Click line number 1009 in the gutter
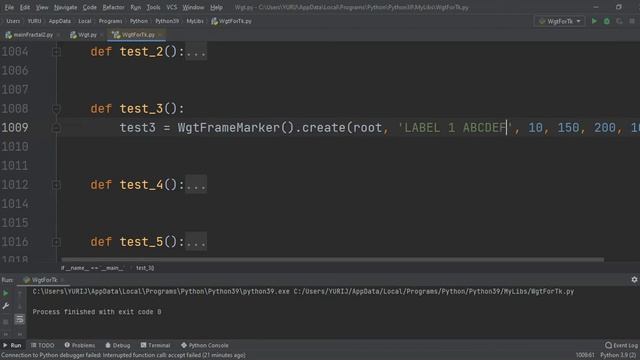640x360 pixels. (15, 128)
